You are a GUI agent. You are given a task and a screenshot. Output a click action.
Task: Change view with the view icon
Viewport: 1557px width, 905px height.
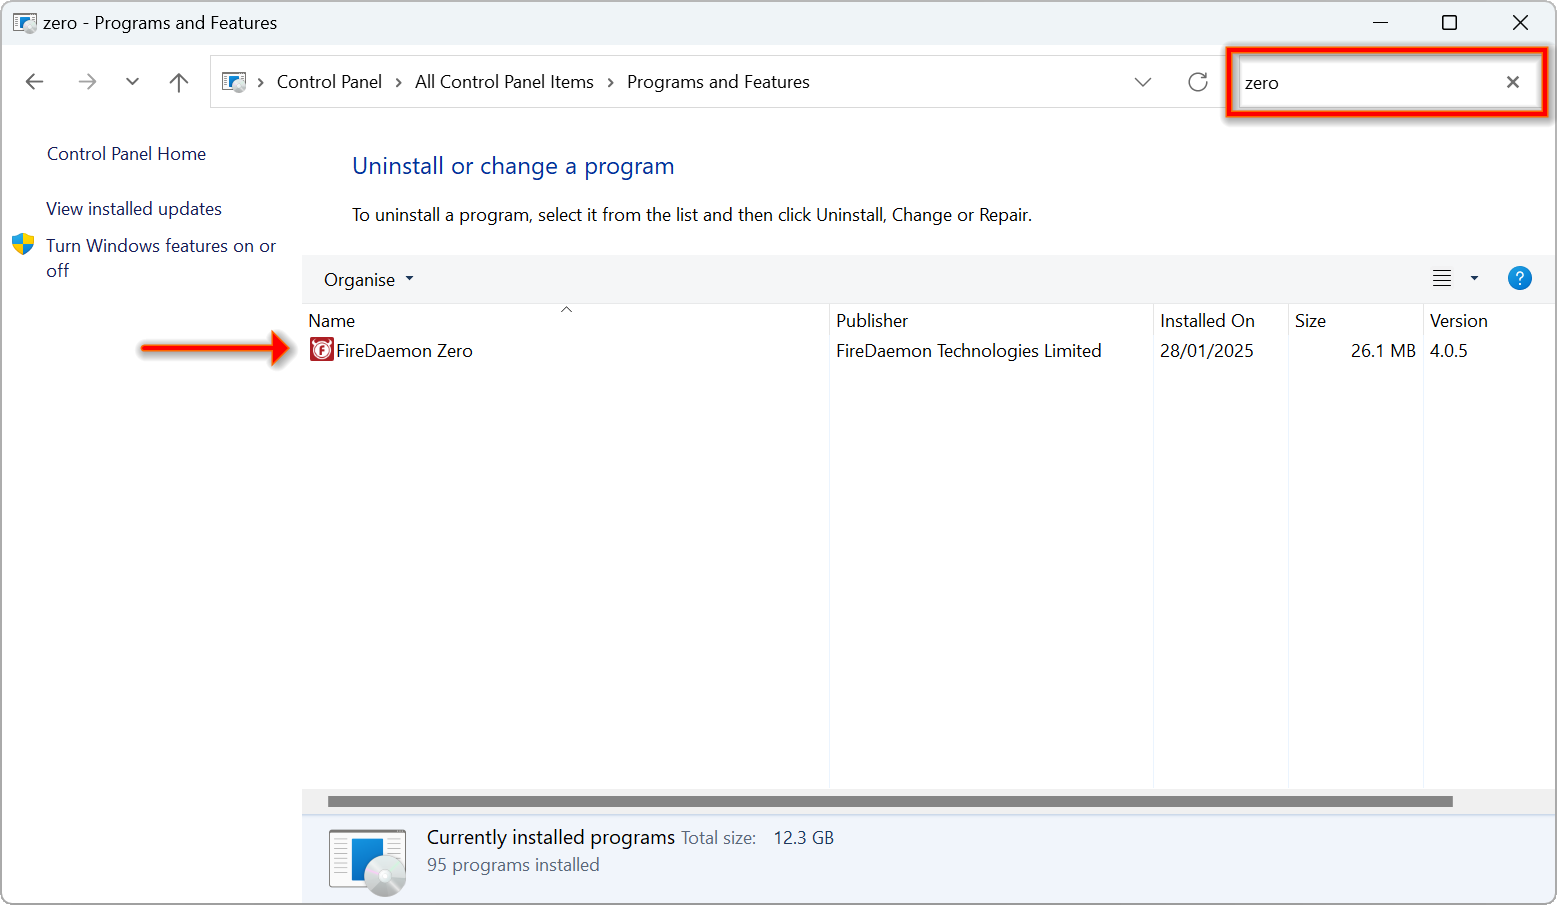pos(1441,279)
